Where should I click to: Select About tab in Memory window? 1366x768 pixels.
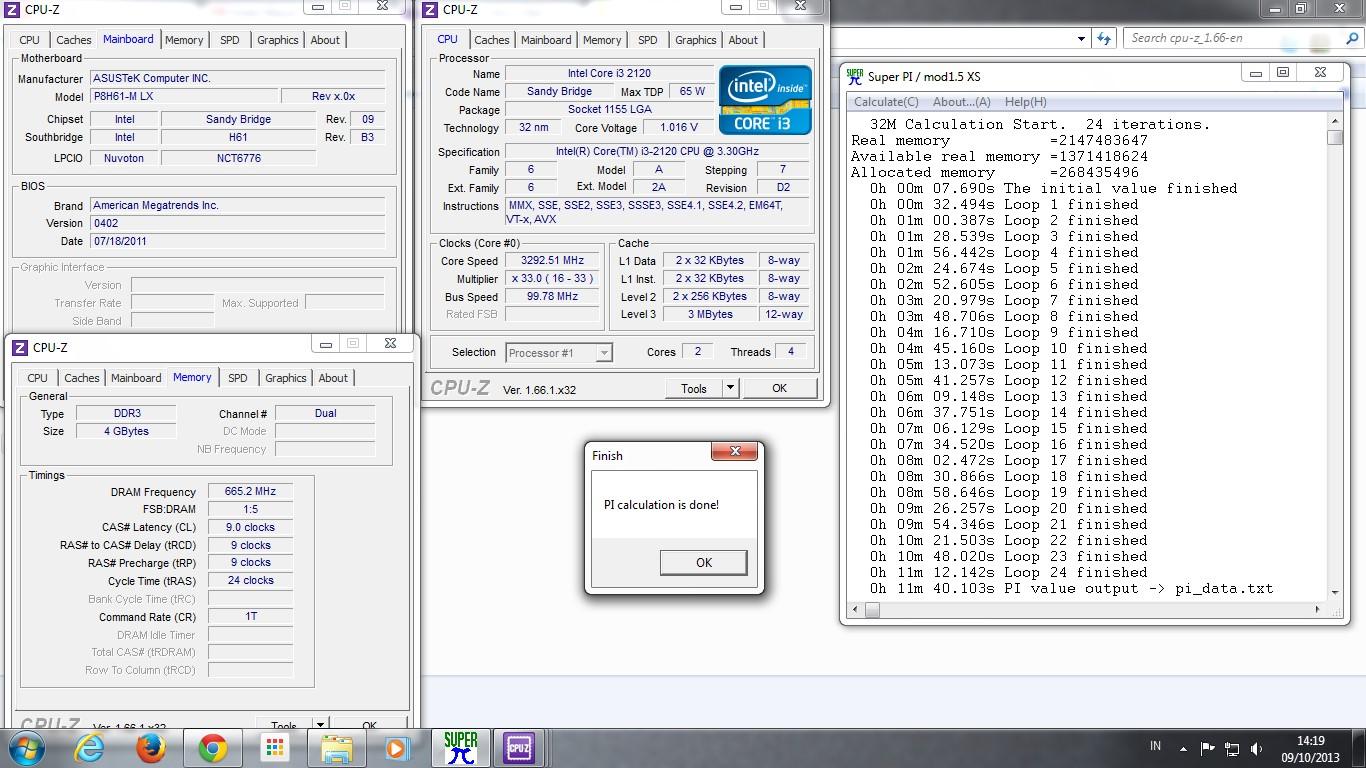click(x=333, y=378)
